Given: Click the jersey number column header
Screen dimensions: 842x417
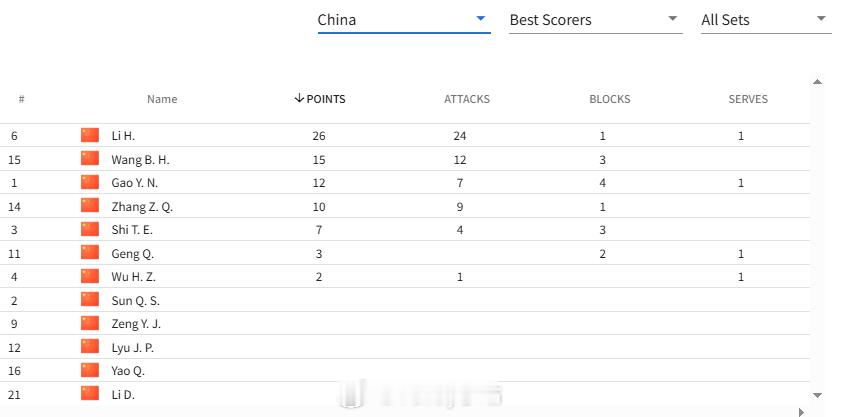Looking at the screenshot, I should click(x=21, y=99).
